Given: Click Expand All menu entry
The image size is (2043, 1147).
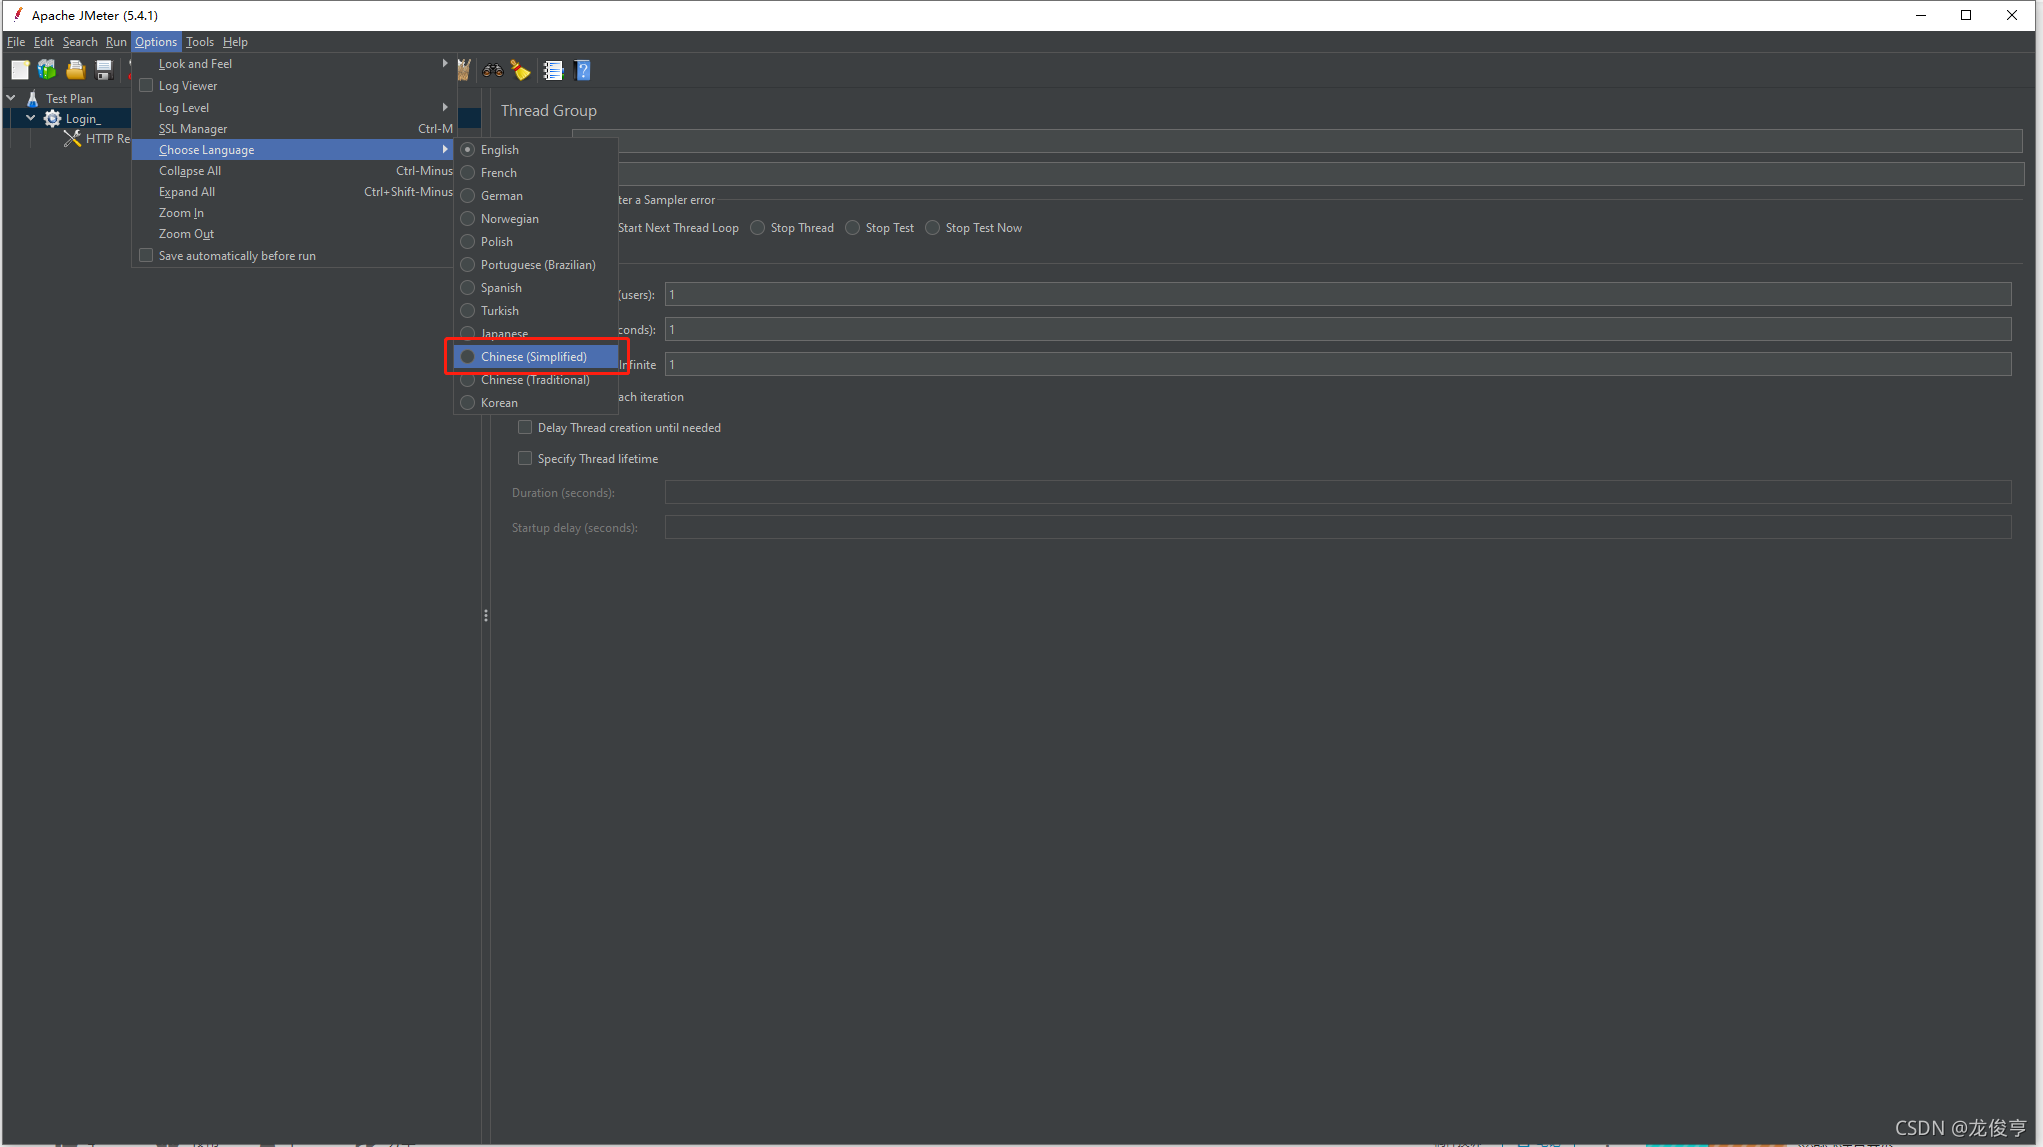Looking at the screenshot, I should (294, 191).
